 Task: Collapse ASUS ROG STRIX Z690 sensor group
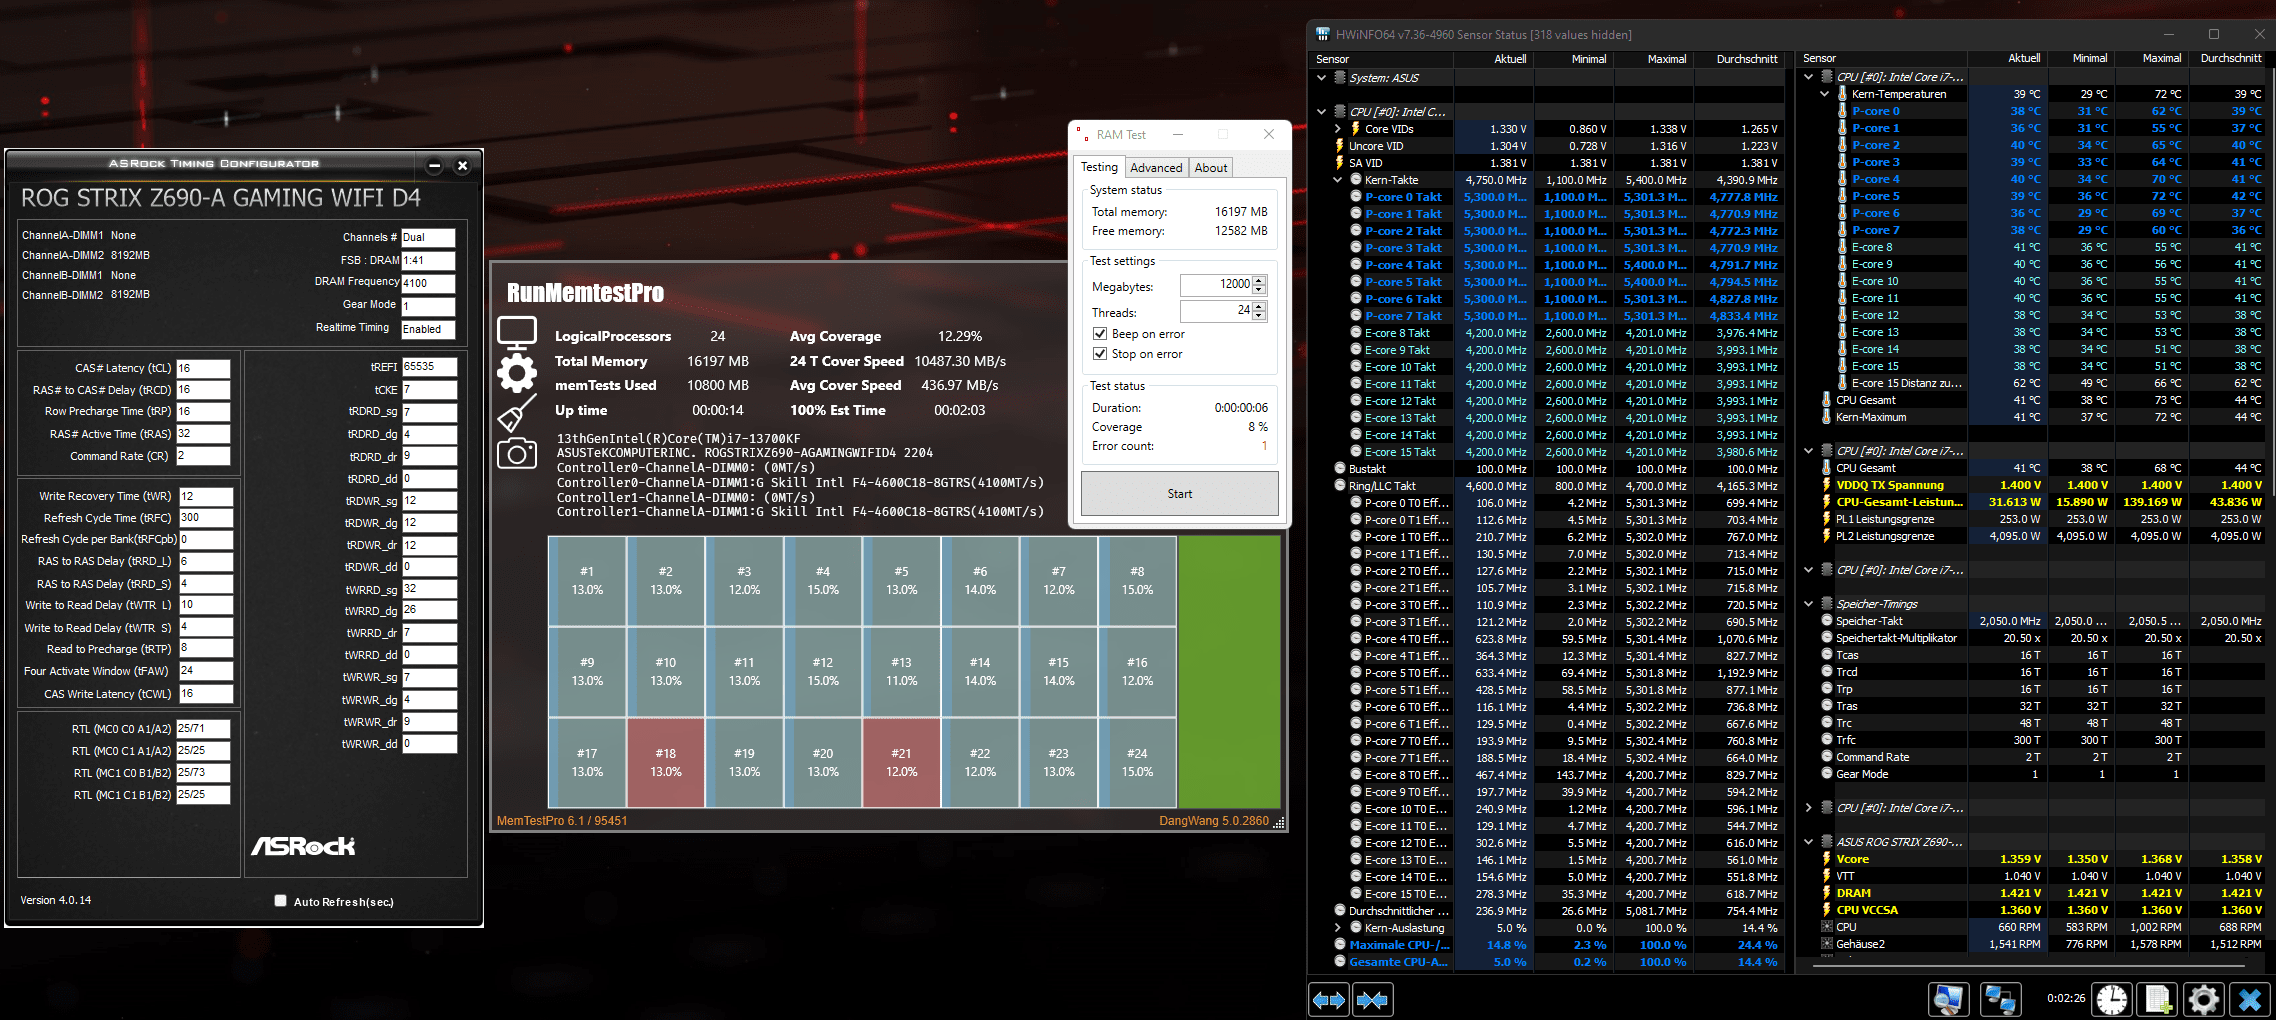(x=1808, y=842)
